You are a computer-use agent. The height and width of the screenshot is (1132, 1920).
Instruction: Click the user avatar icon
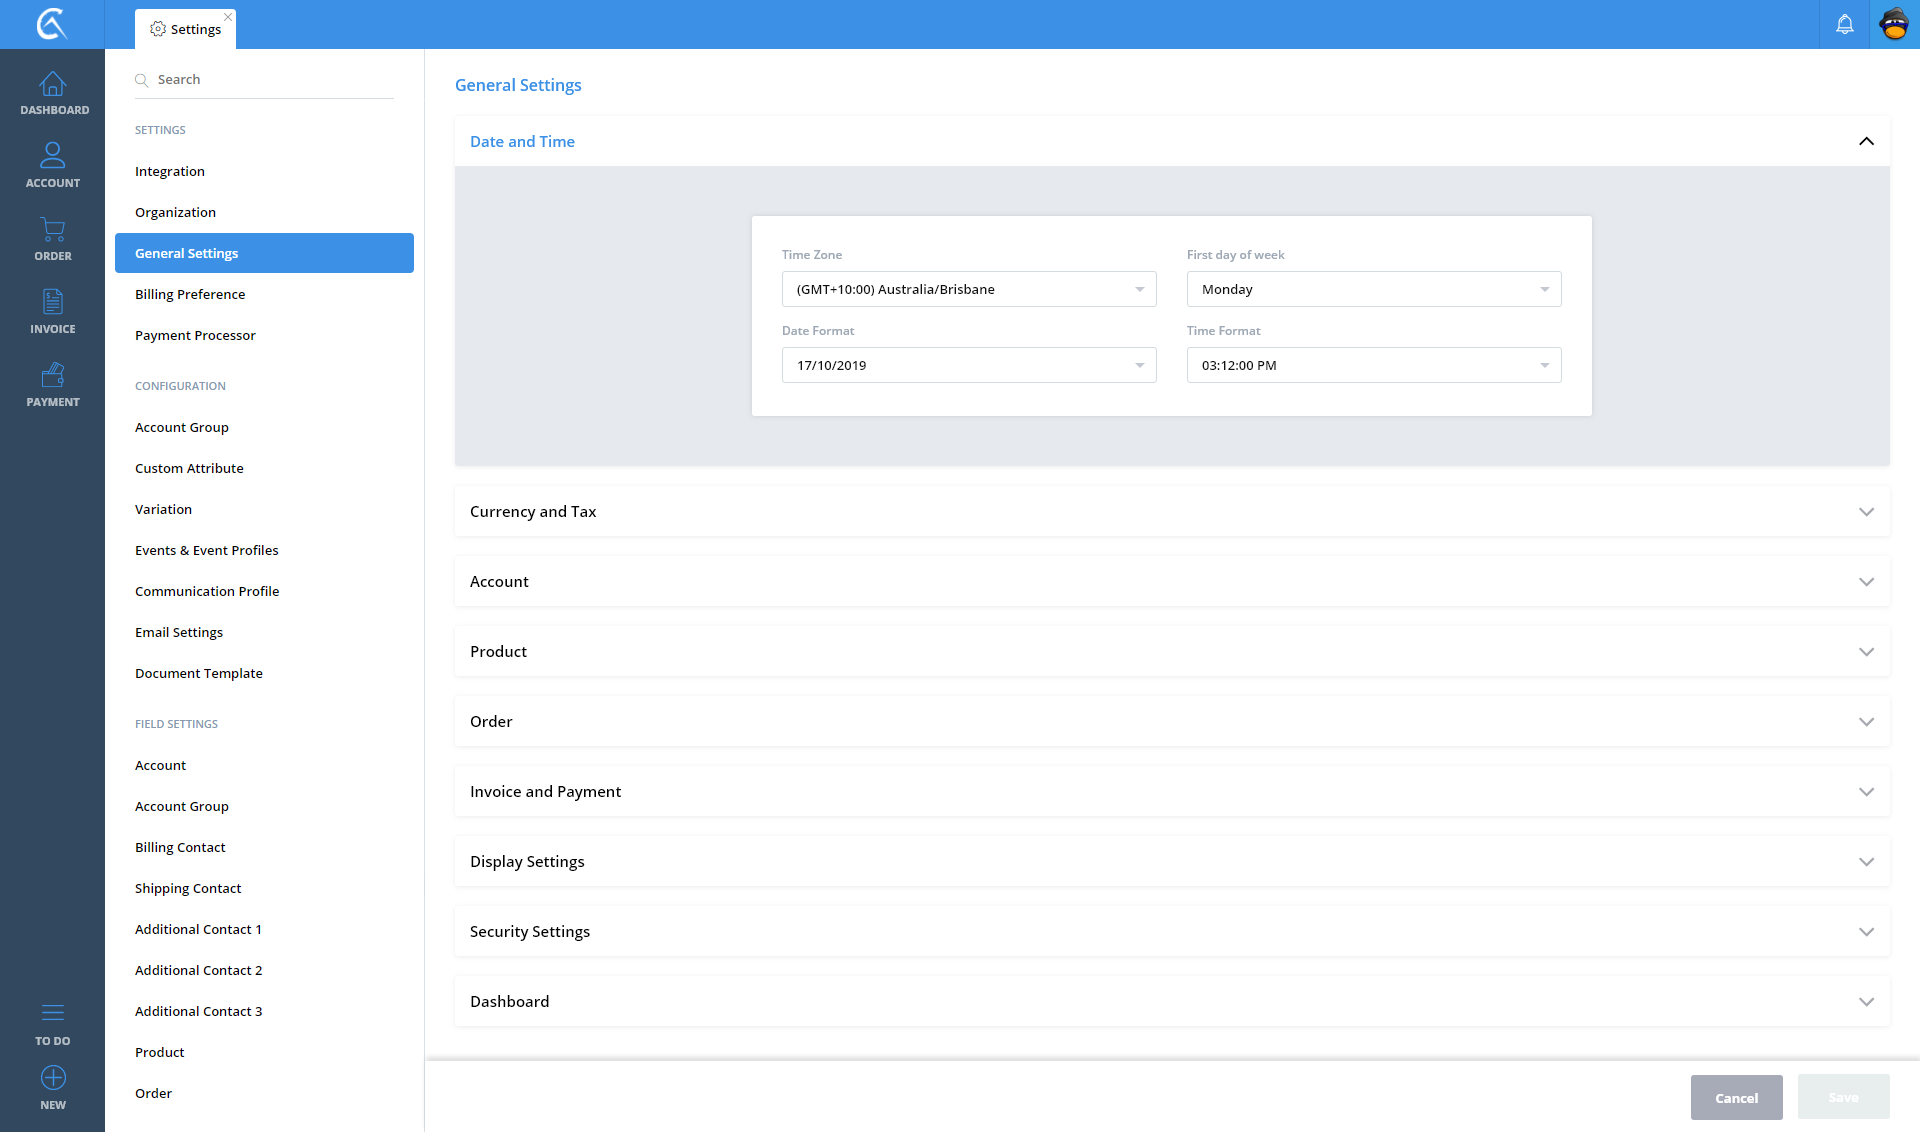[1894, 24]
